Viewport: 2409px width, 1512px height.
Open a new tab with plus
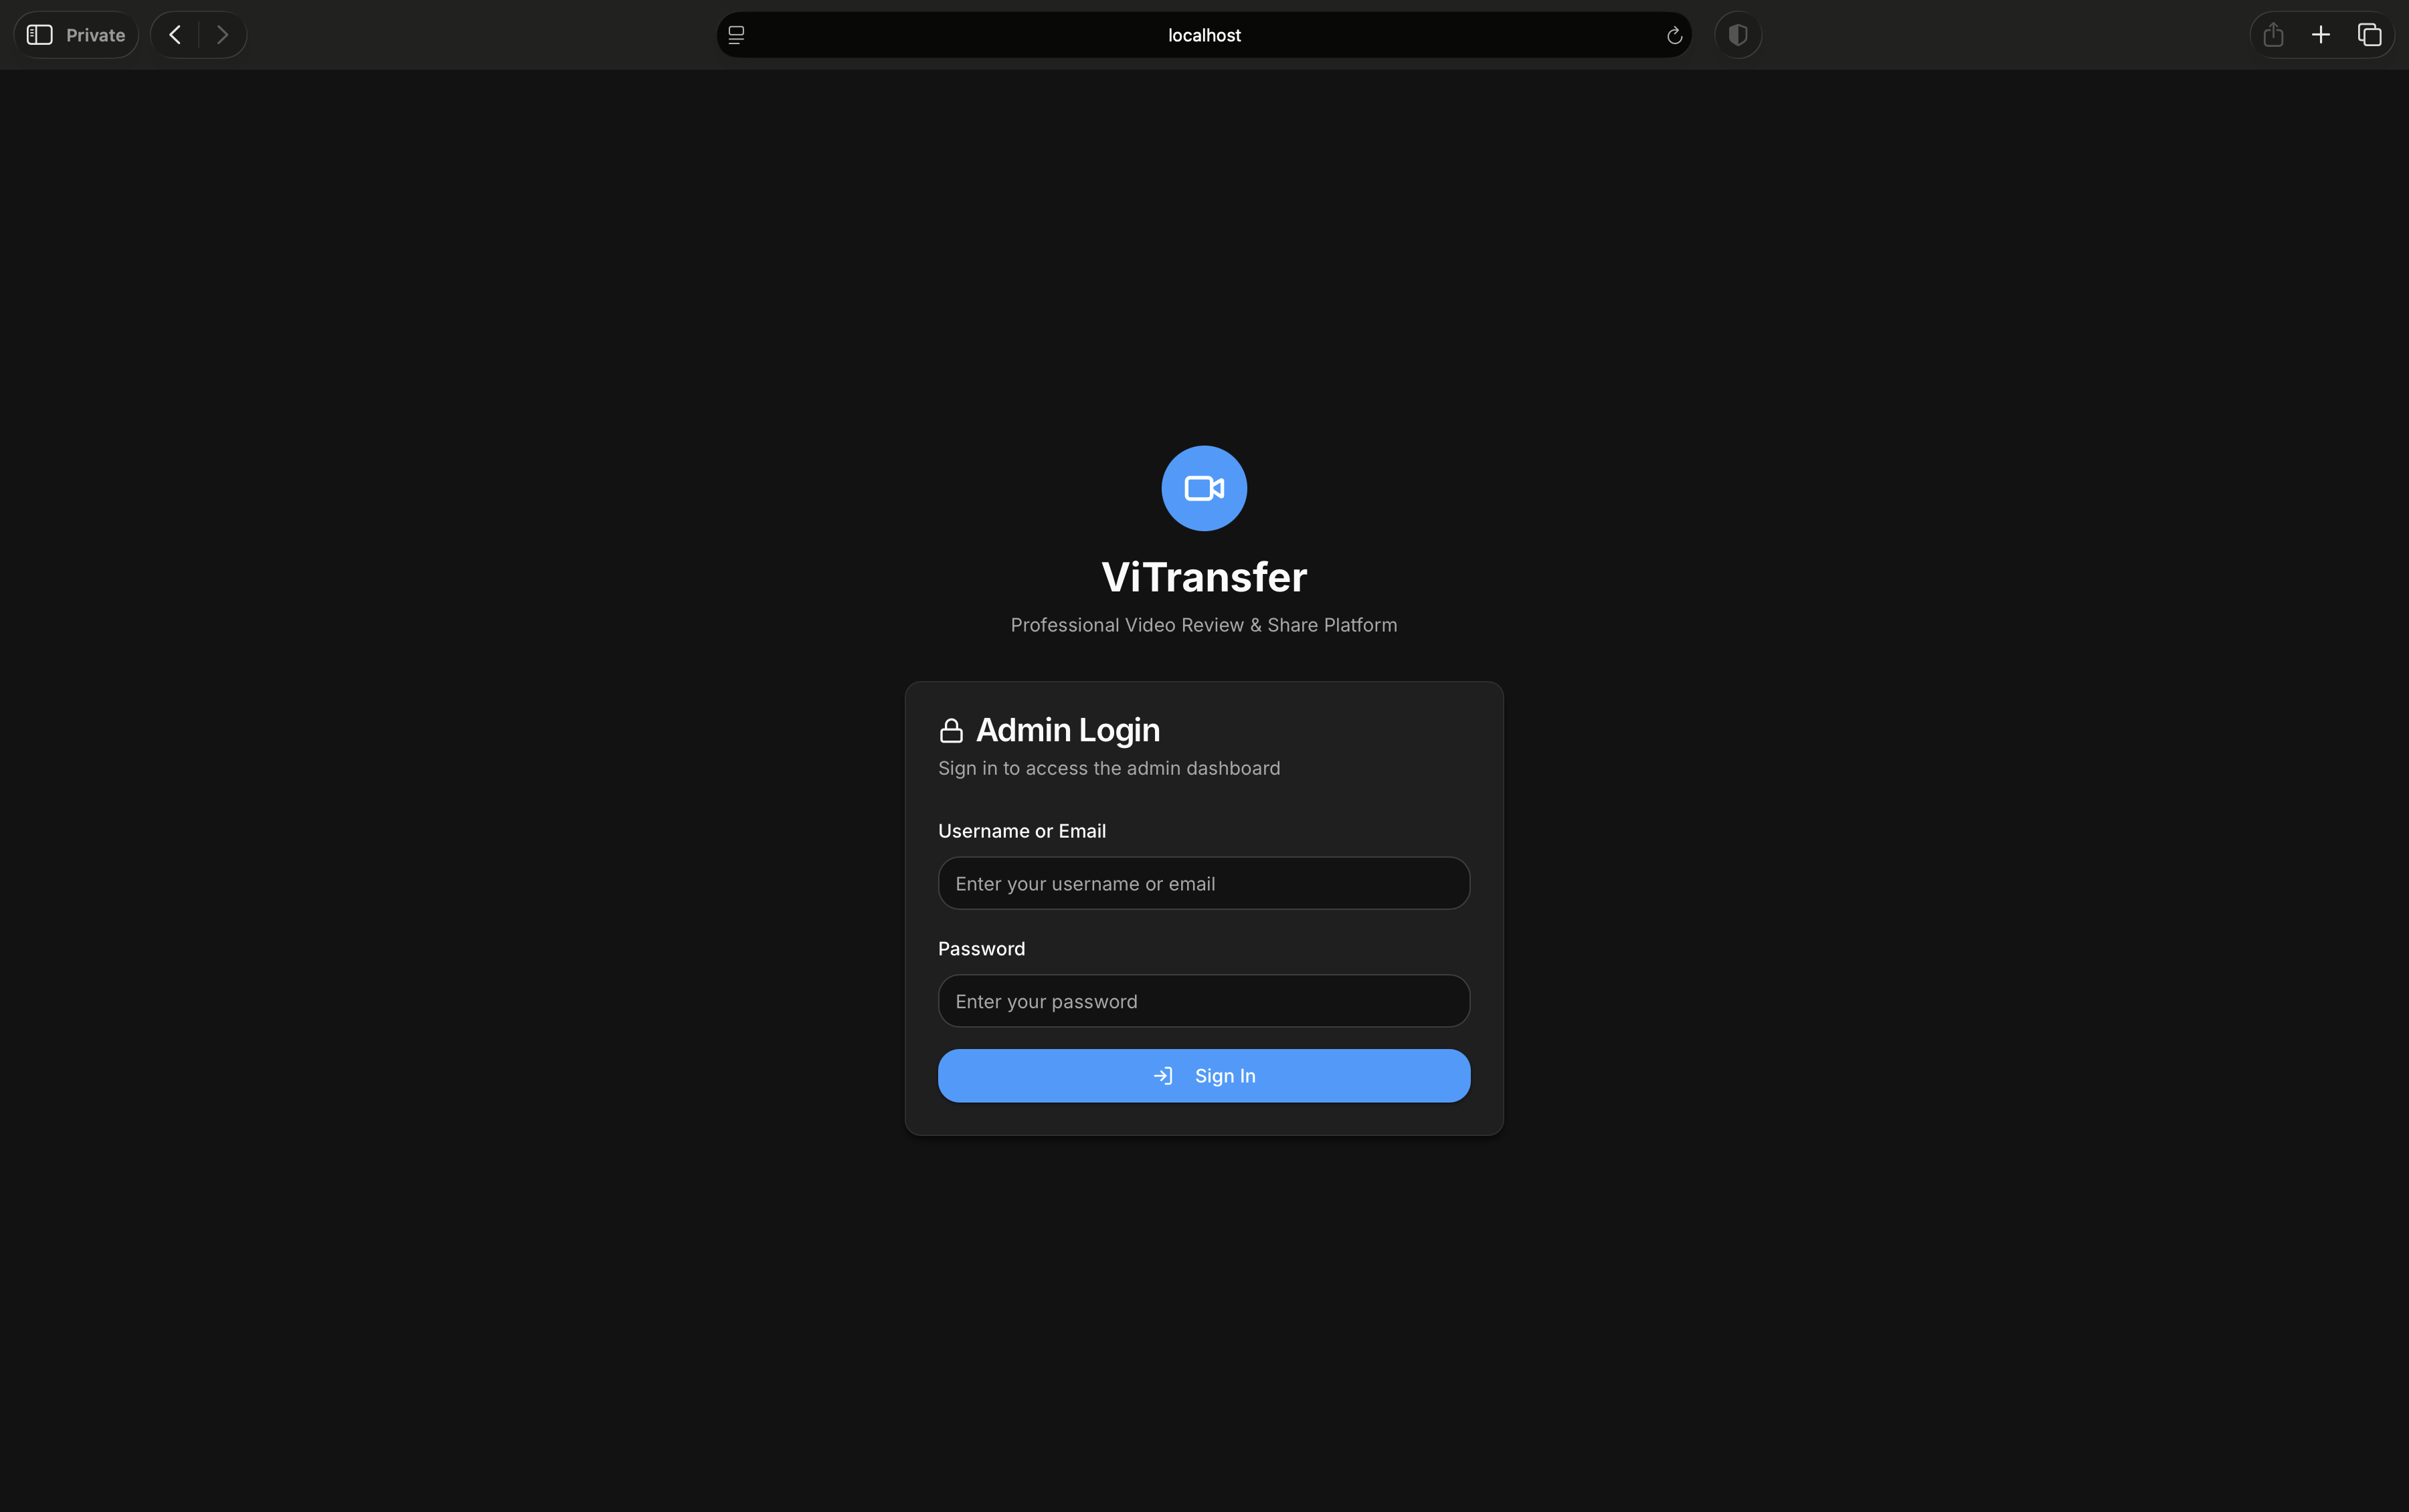(x=2321, y=35)
